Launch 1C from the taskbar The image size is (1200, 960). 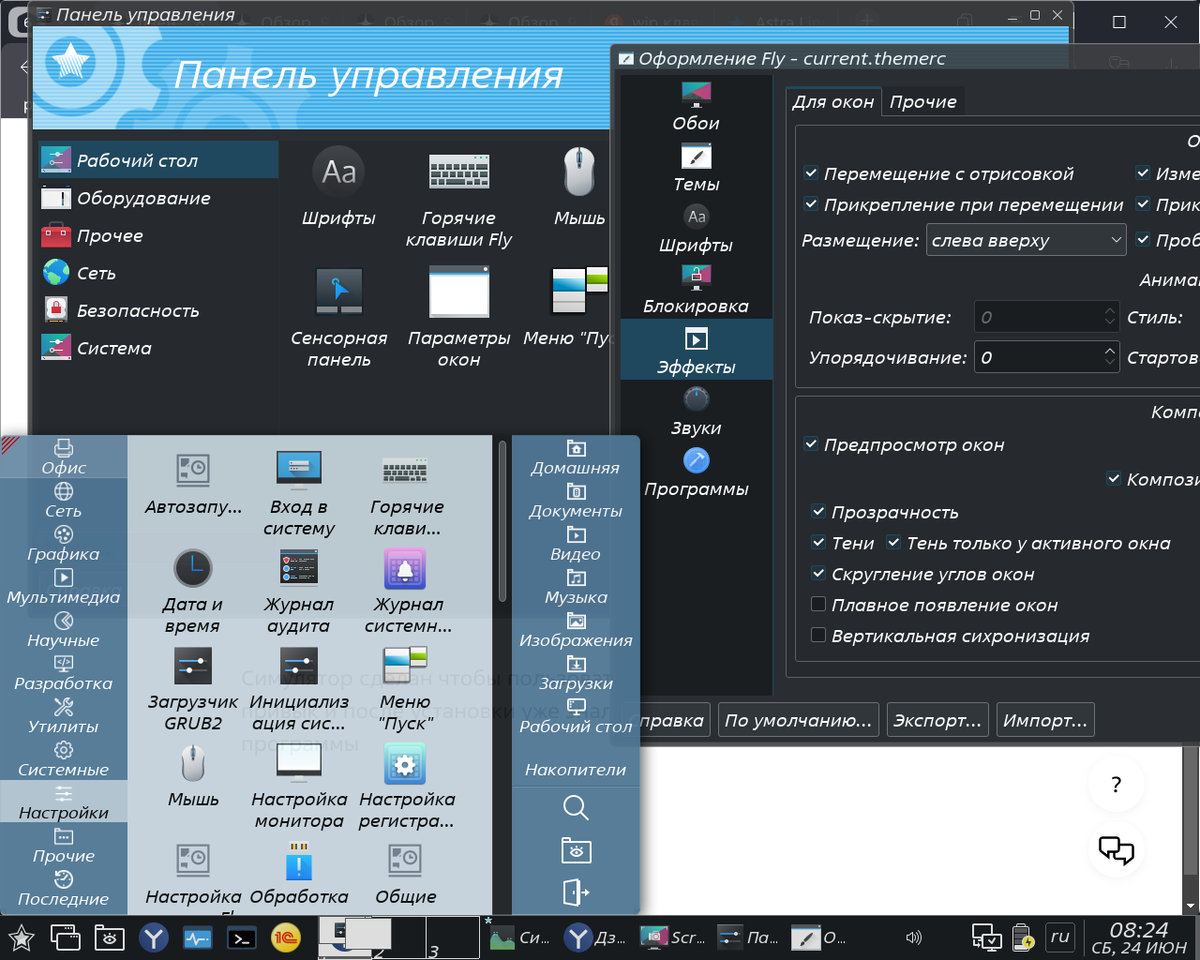coord(285,938)
